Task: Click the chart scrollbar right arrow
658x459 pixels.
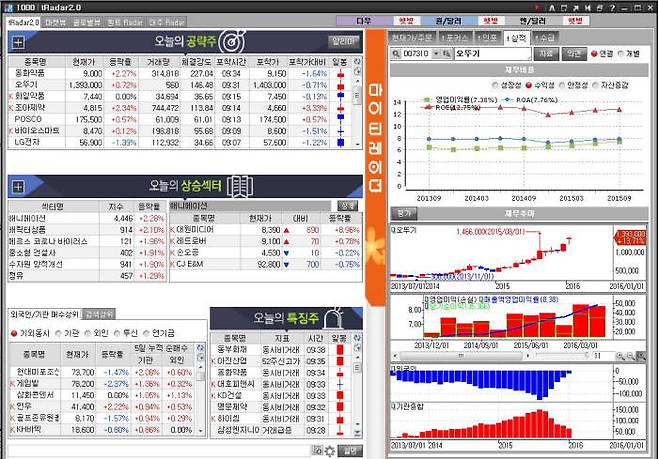Action: [x=527, y=356]
